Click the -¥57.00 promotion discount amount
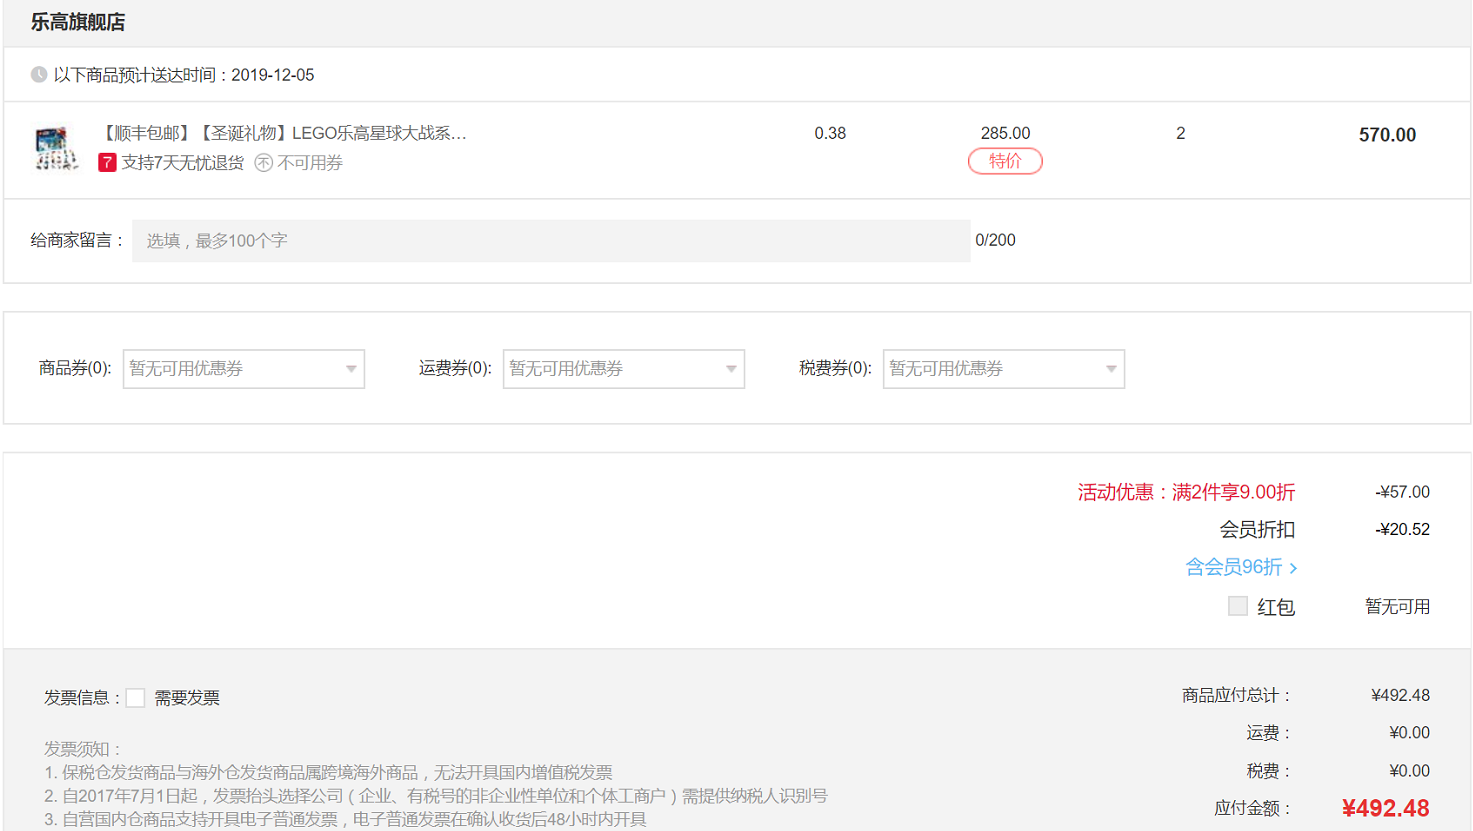This screenshot has width=1473, height=831. pos(1403,492)
